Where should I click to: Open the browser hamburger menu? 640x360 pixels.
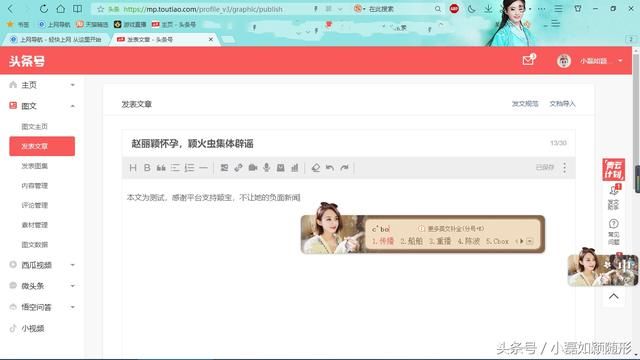558,9
